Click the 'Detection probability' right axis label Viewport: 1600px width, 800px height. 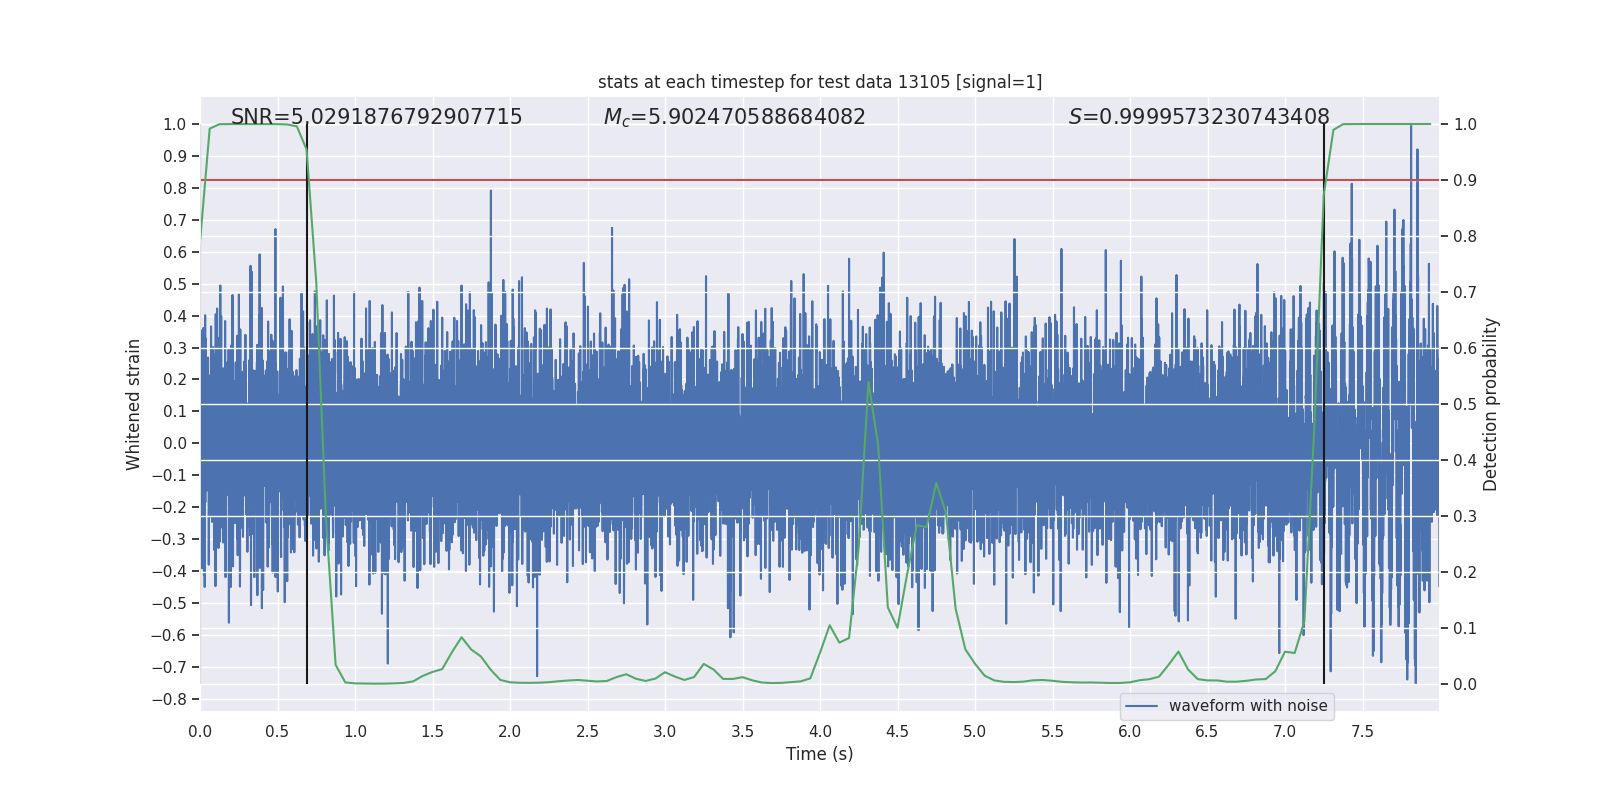click(x=1491, y=404)
